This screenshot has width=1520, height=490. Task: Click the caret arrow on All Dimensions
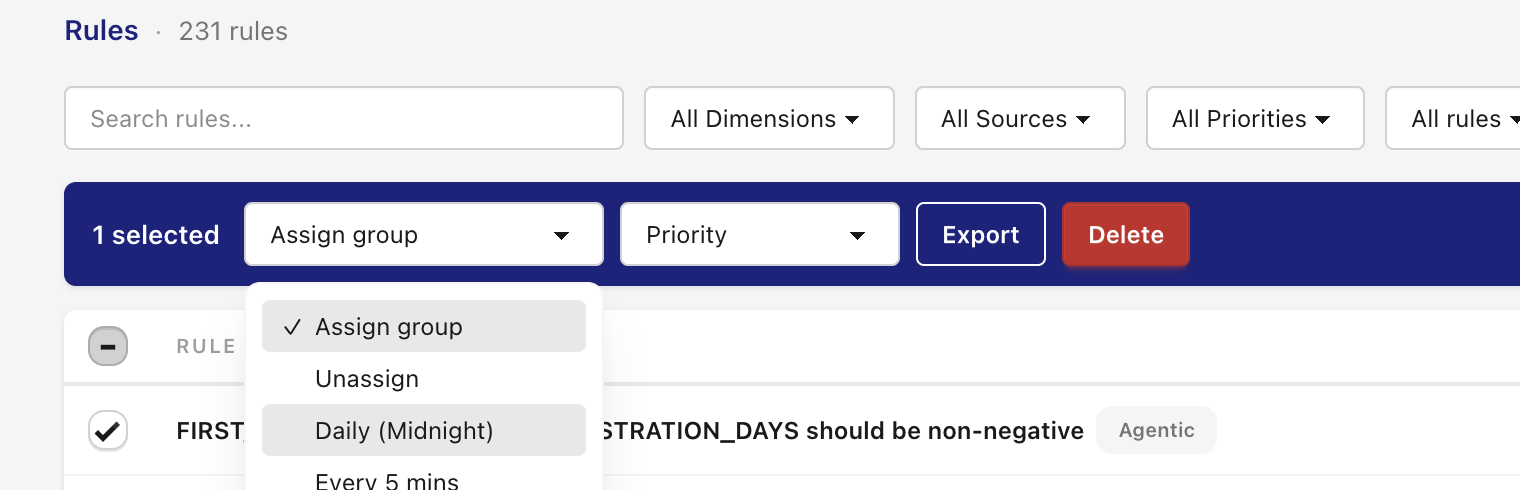(852, 120)
